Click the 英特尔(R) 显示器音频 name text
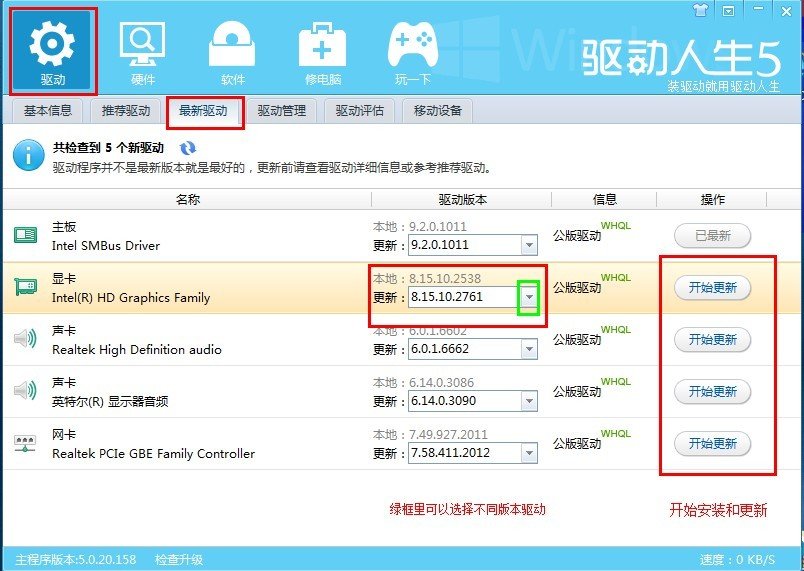 pyautogui.click(x=110, y=401)
